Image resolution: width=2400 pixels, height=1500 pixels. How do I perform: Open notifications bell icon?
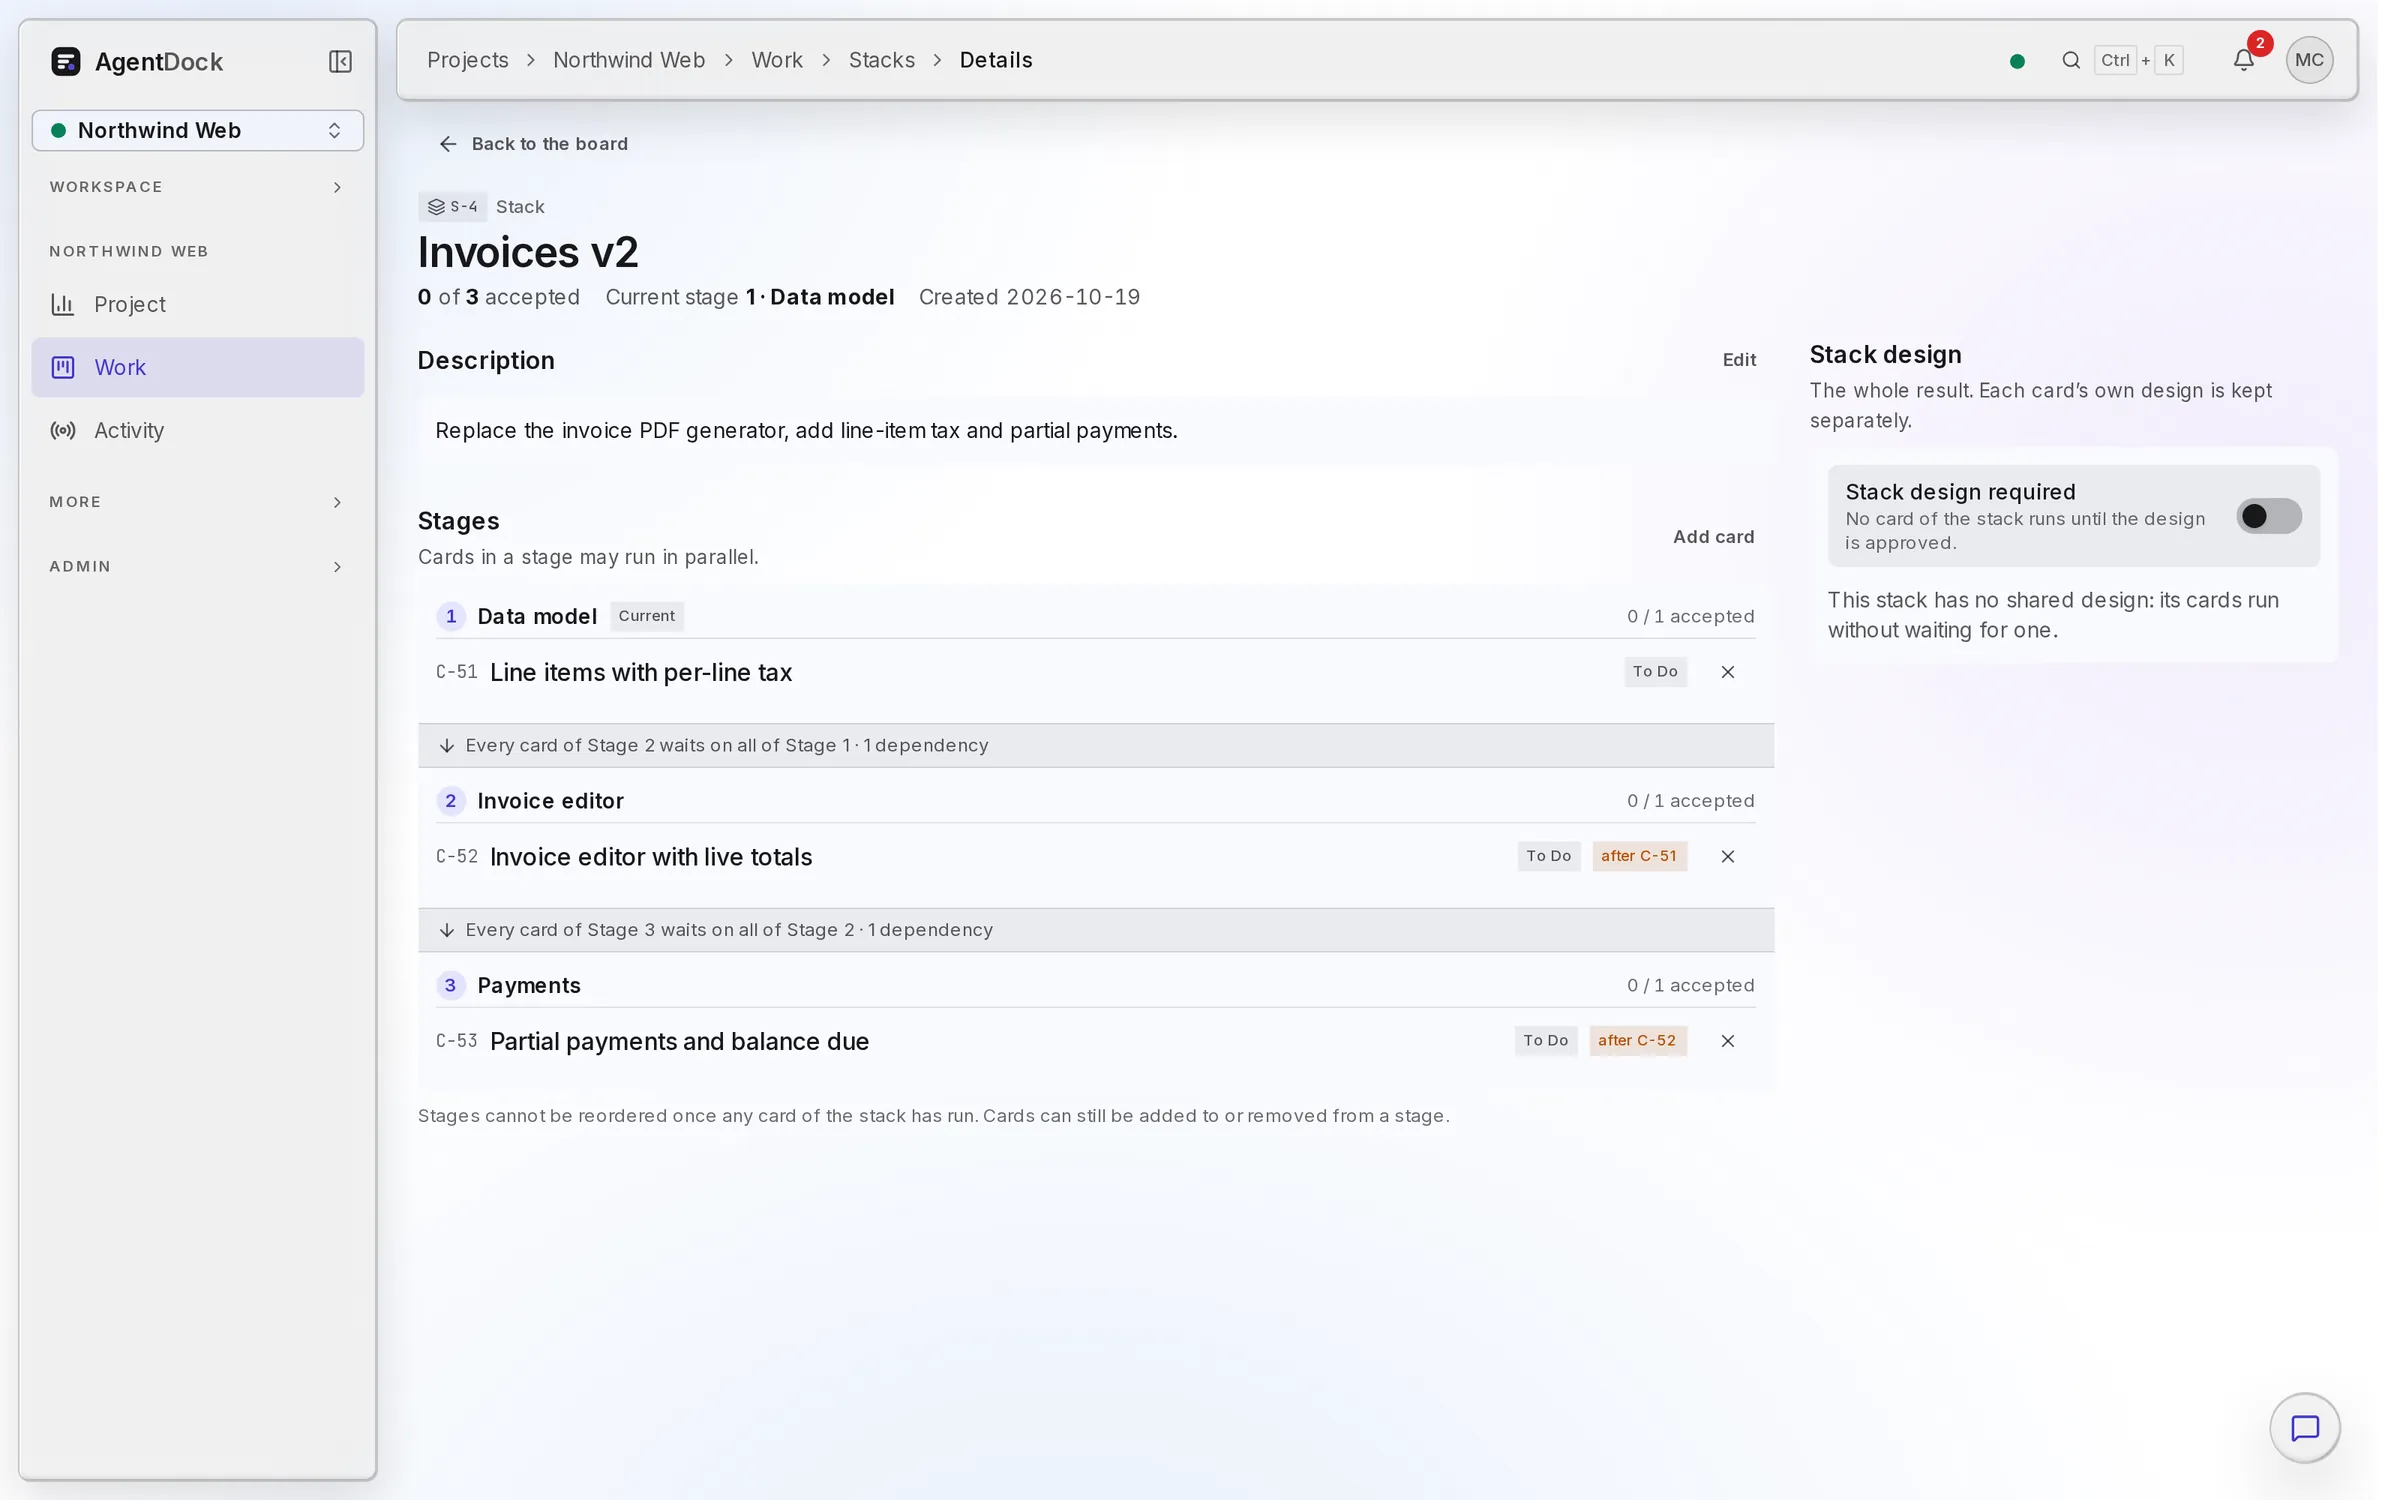coord(2243,60)
